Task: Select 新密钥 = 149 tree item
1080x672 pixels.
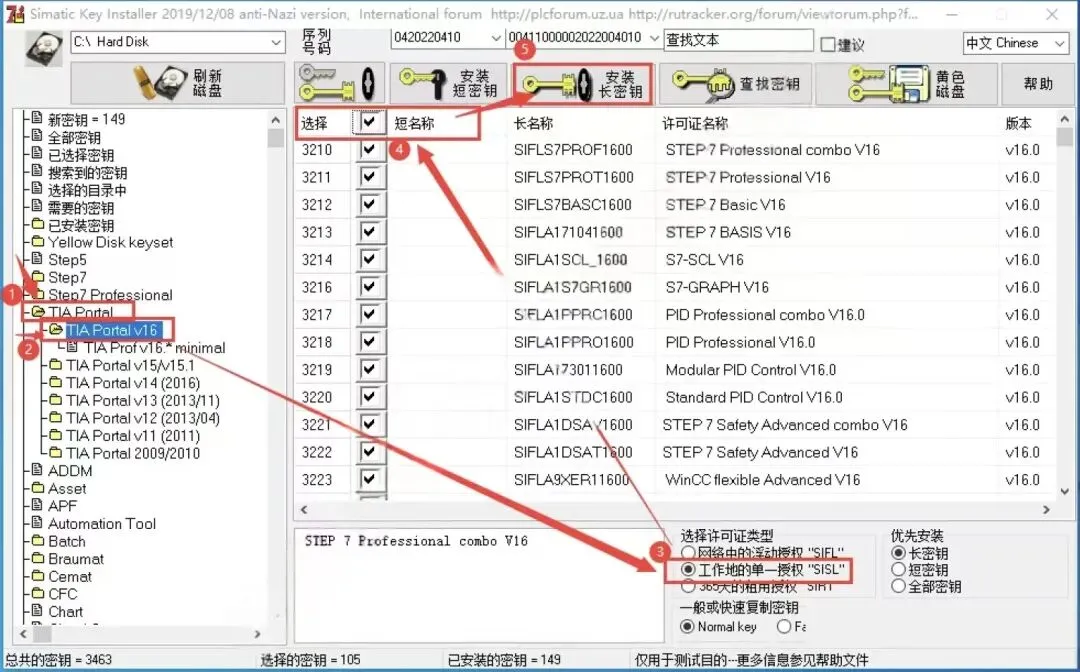Action: [x=87, y=119]
